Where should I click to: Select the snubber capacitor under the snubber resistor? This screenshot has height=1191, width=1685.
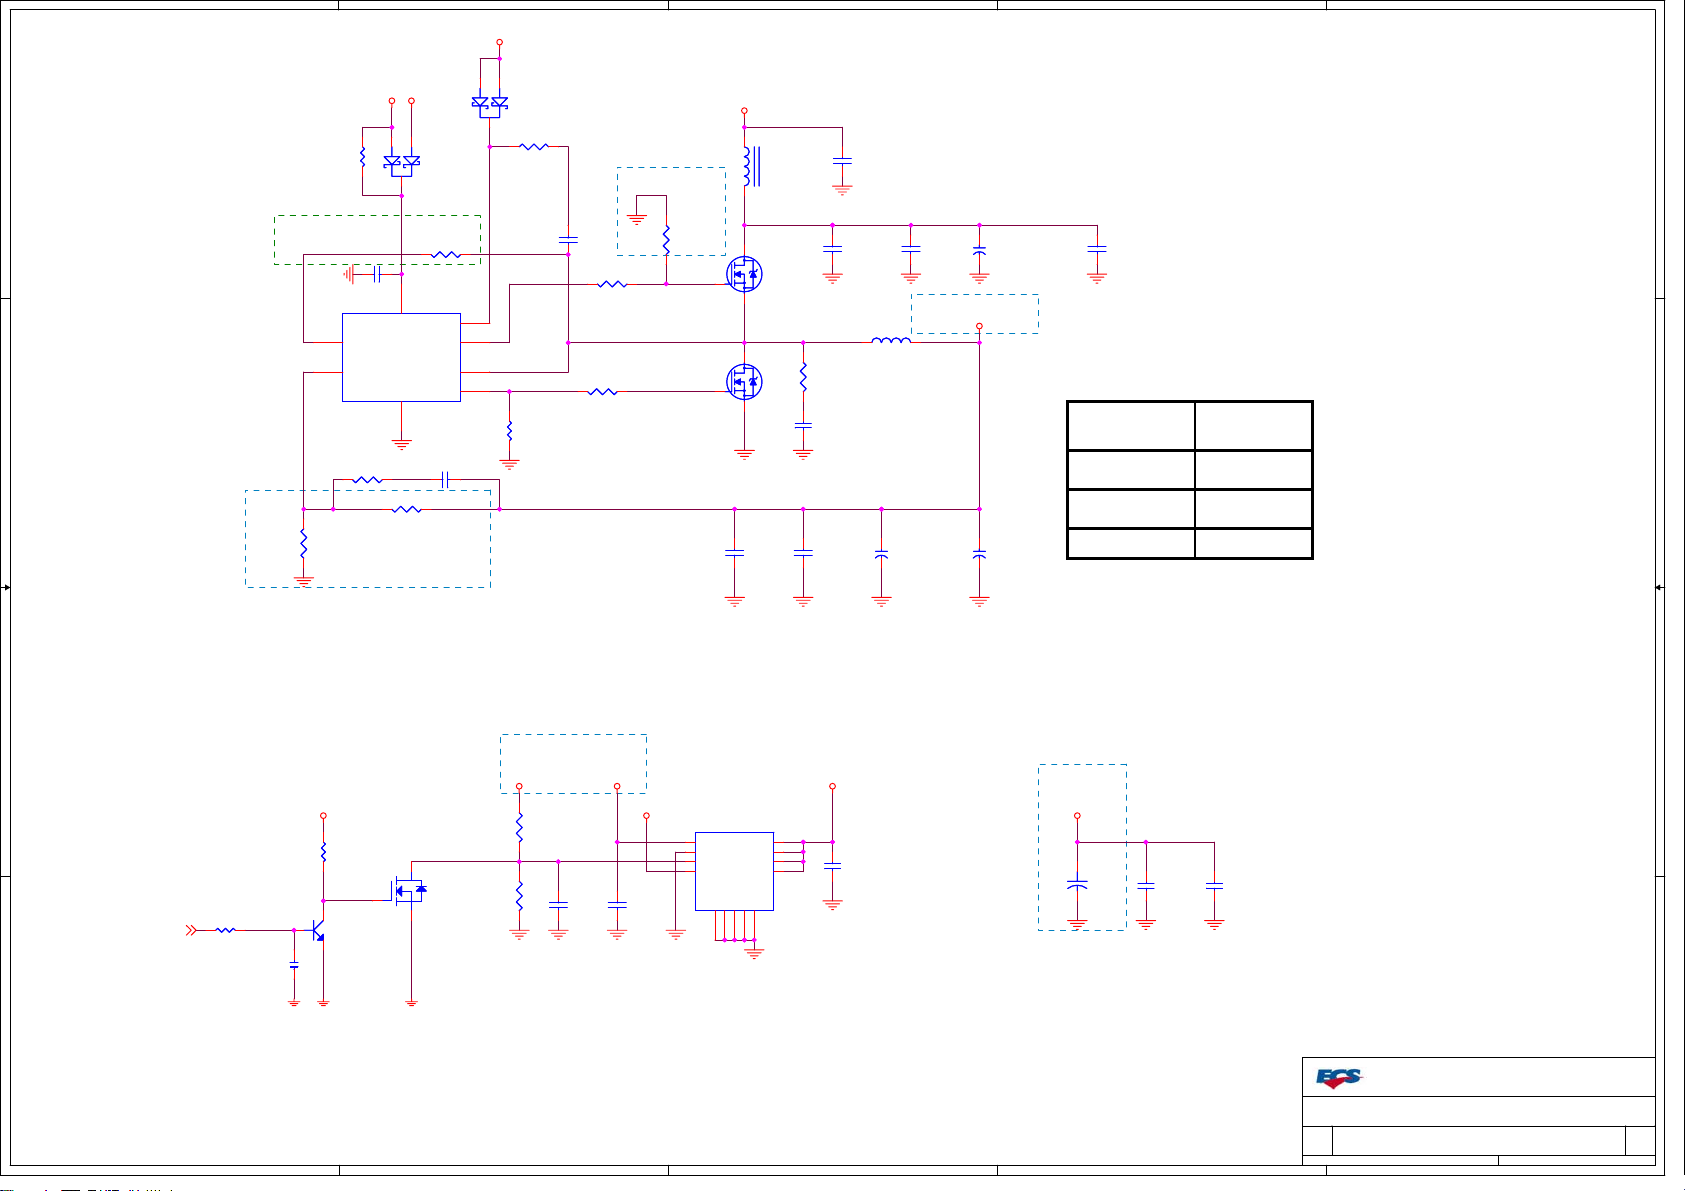pos(803,426)
